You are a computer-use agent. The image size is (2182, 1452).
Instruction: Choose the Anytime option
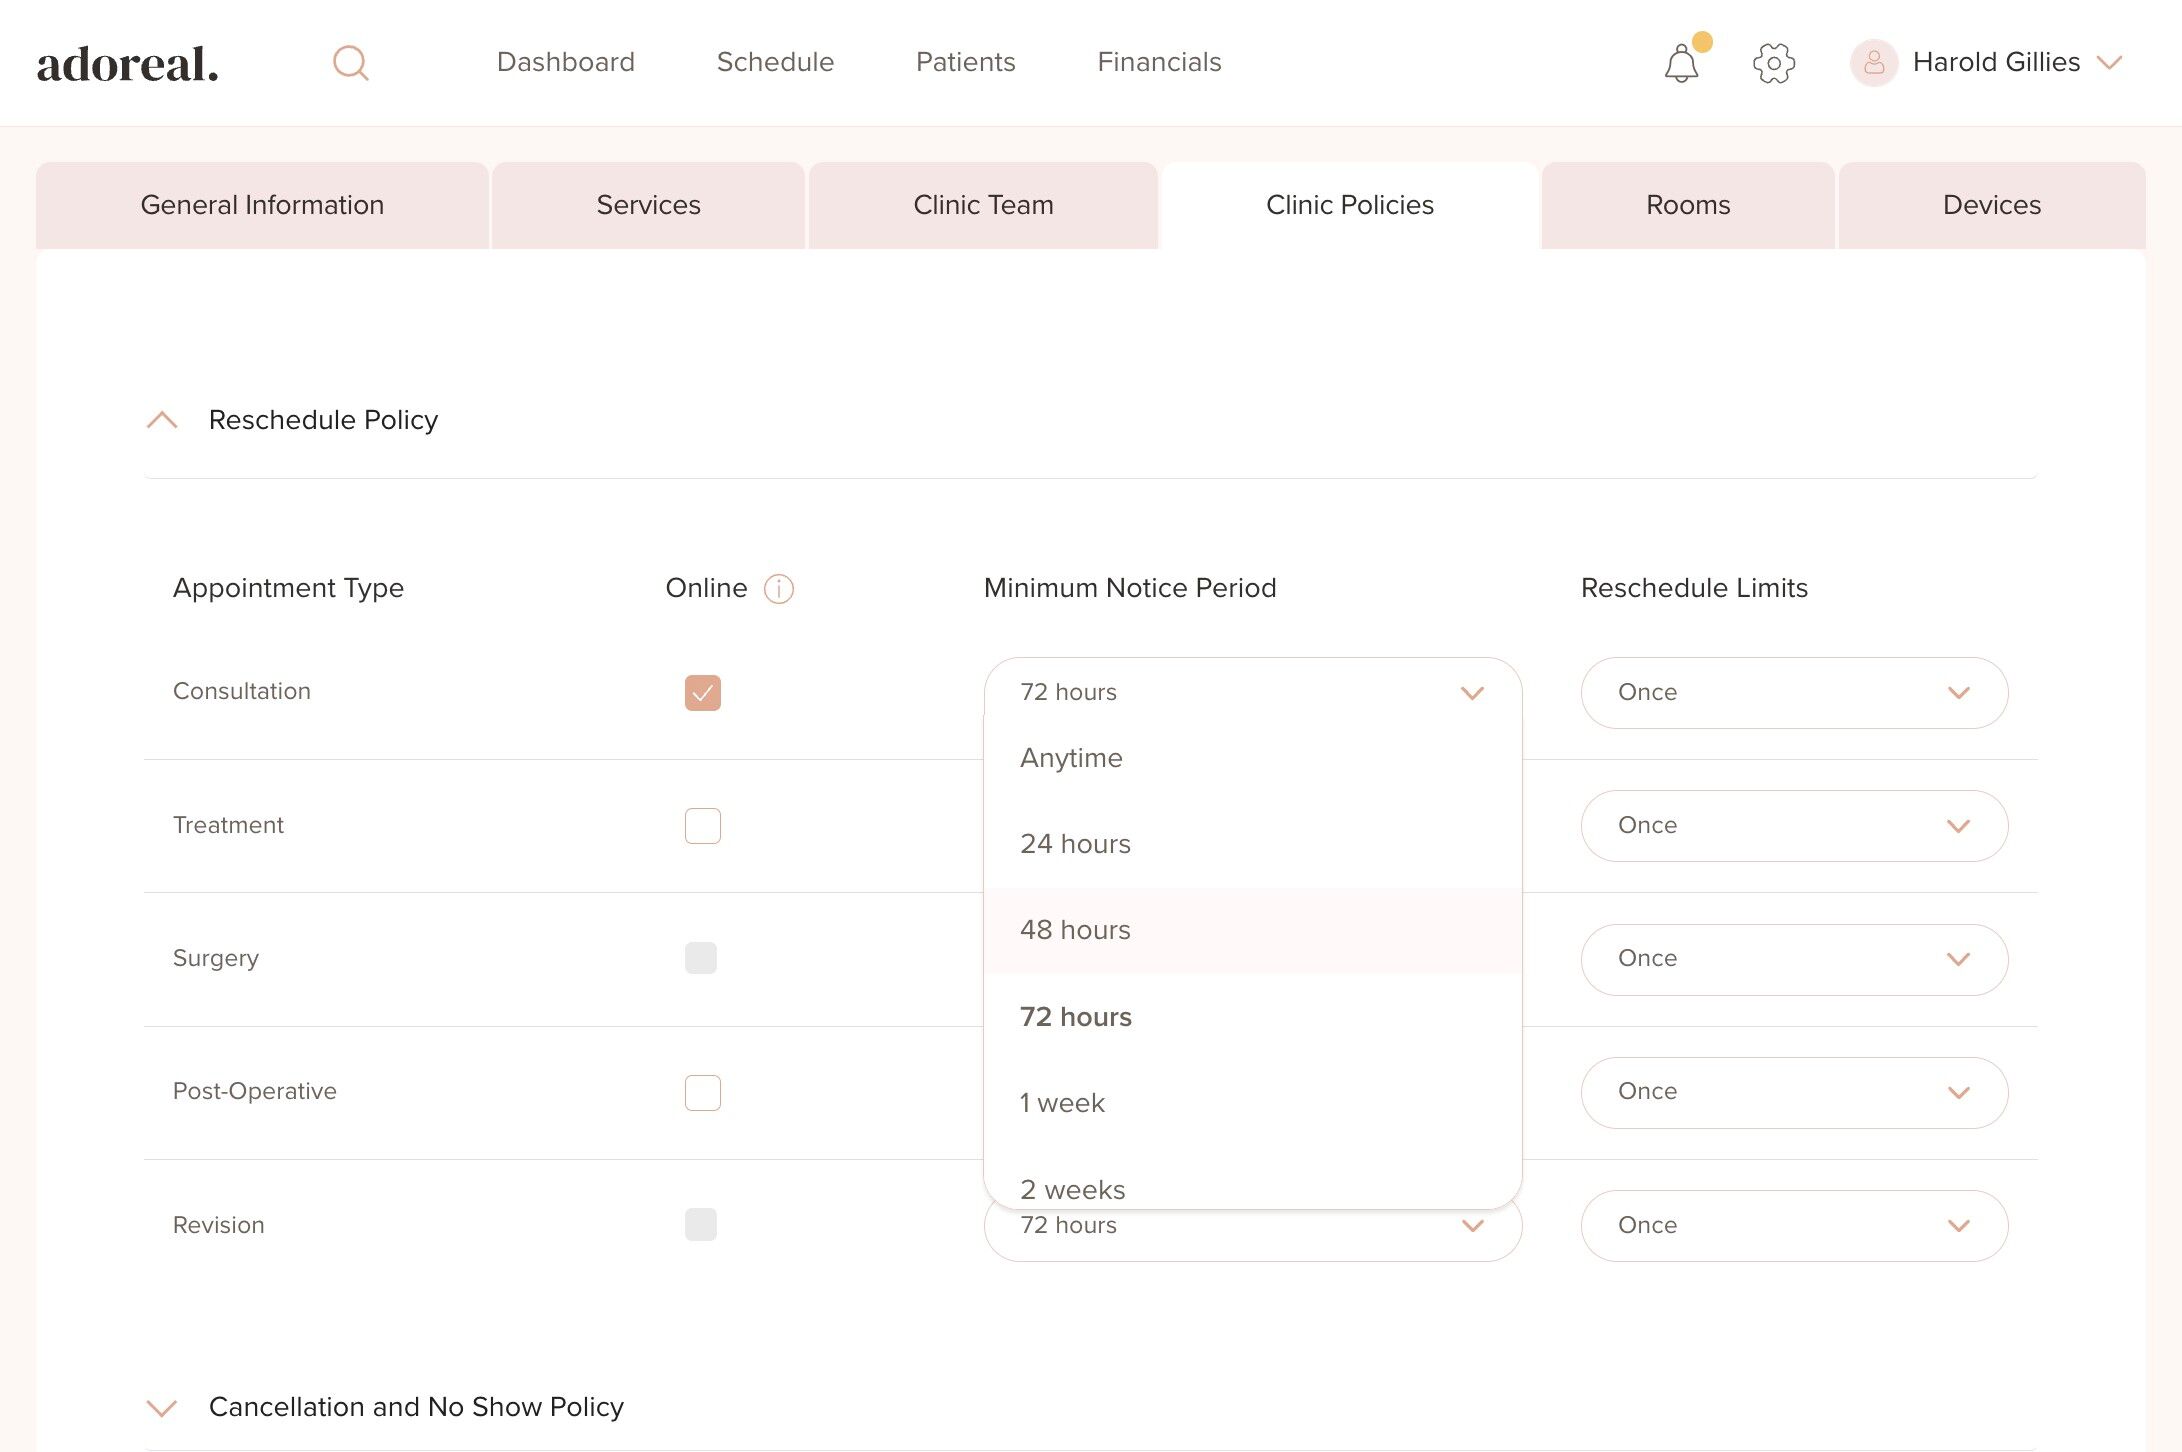(x=1071, y=758)
